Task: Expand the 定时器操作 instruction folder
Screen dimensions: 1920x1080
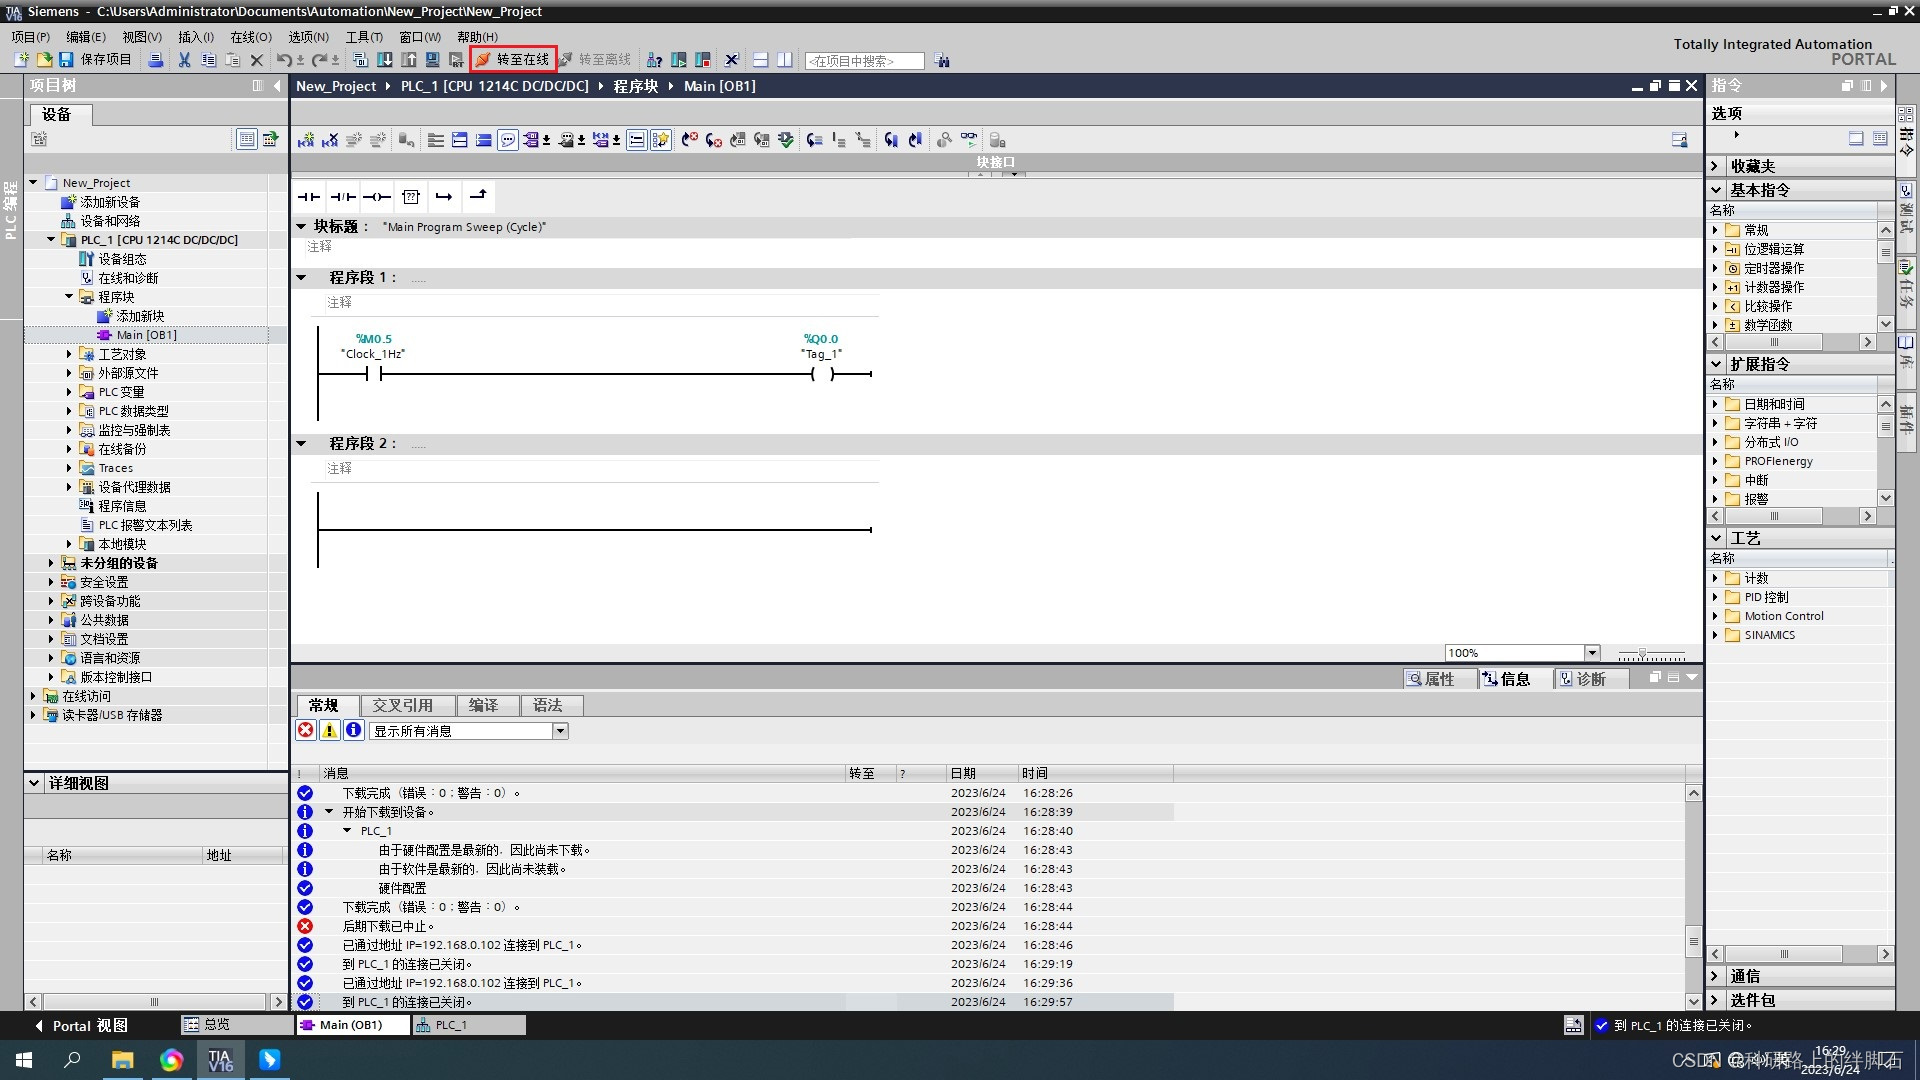Action: pos(1715,268)
